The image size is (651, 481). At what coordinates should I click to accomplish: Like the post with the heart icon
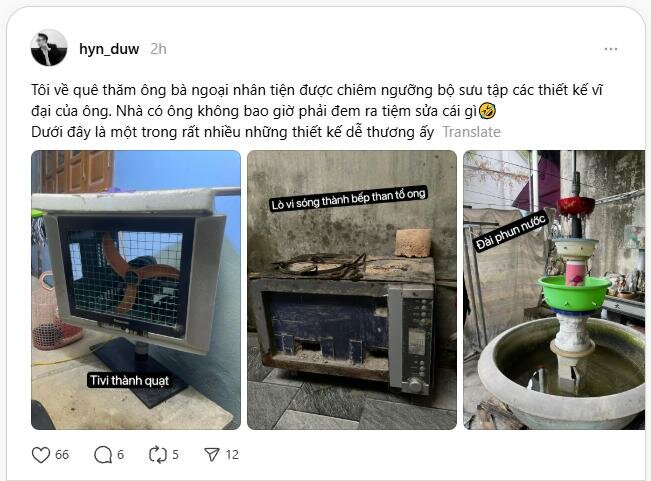(x=41, y=455)
